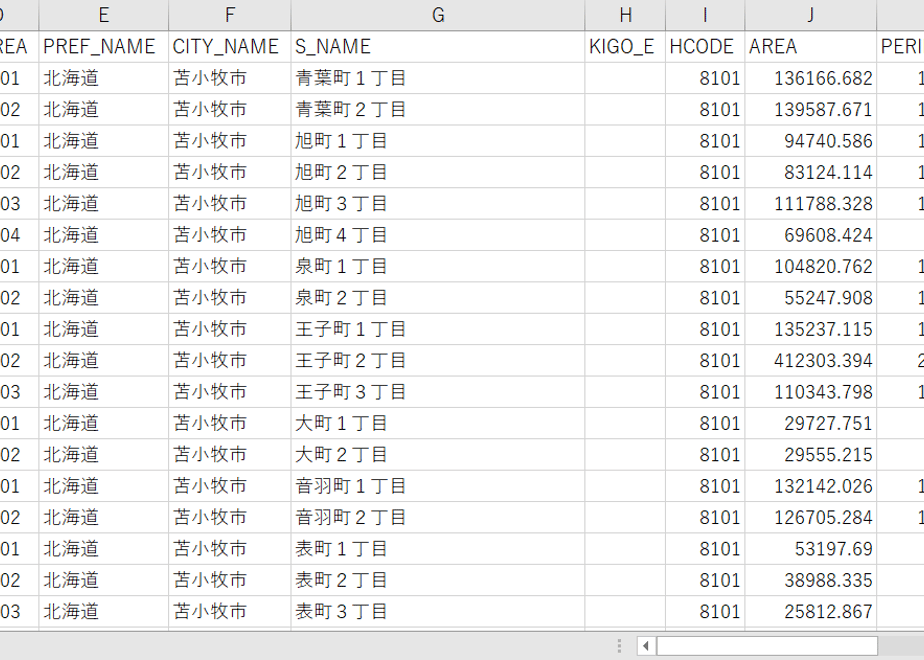
Task: Select 苫小牧市 in the 旭町１丁目 row
Action: (x=230, y=141)
